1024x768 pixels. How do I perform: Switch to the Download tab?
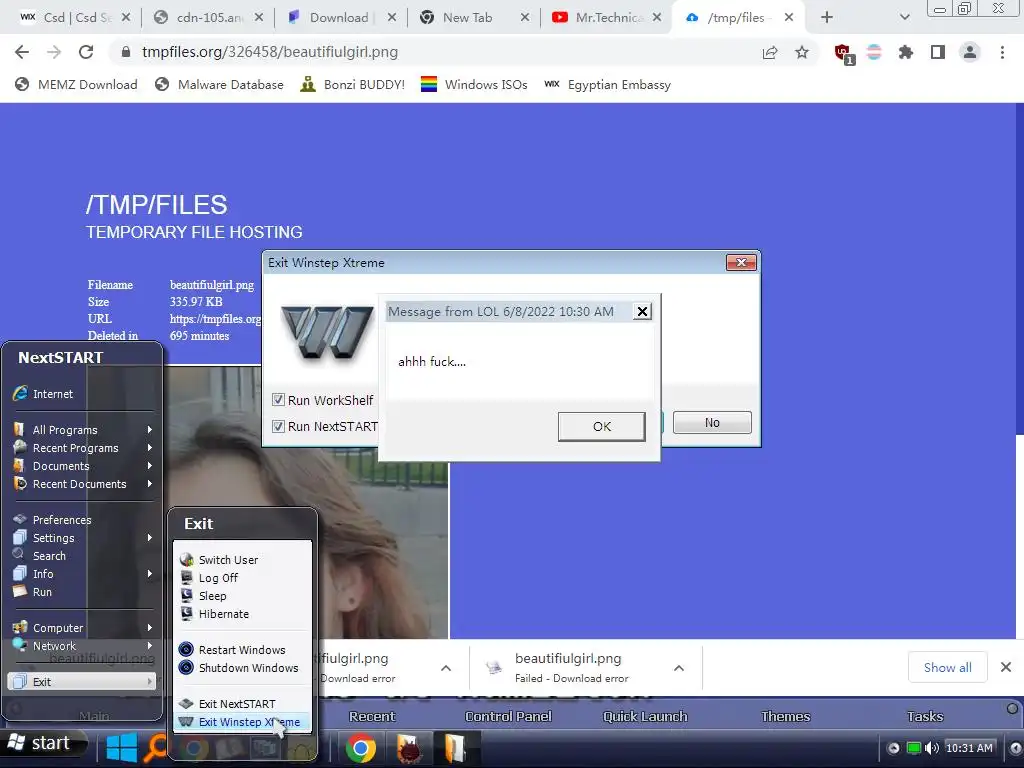(x=340, y=18)
